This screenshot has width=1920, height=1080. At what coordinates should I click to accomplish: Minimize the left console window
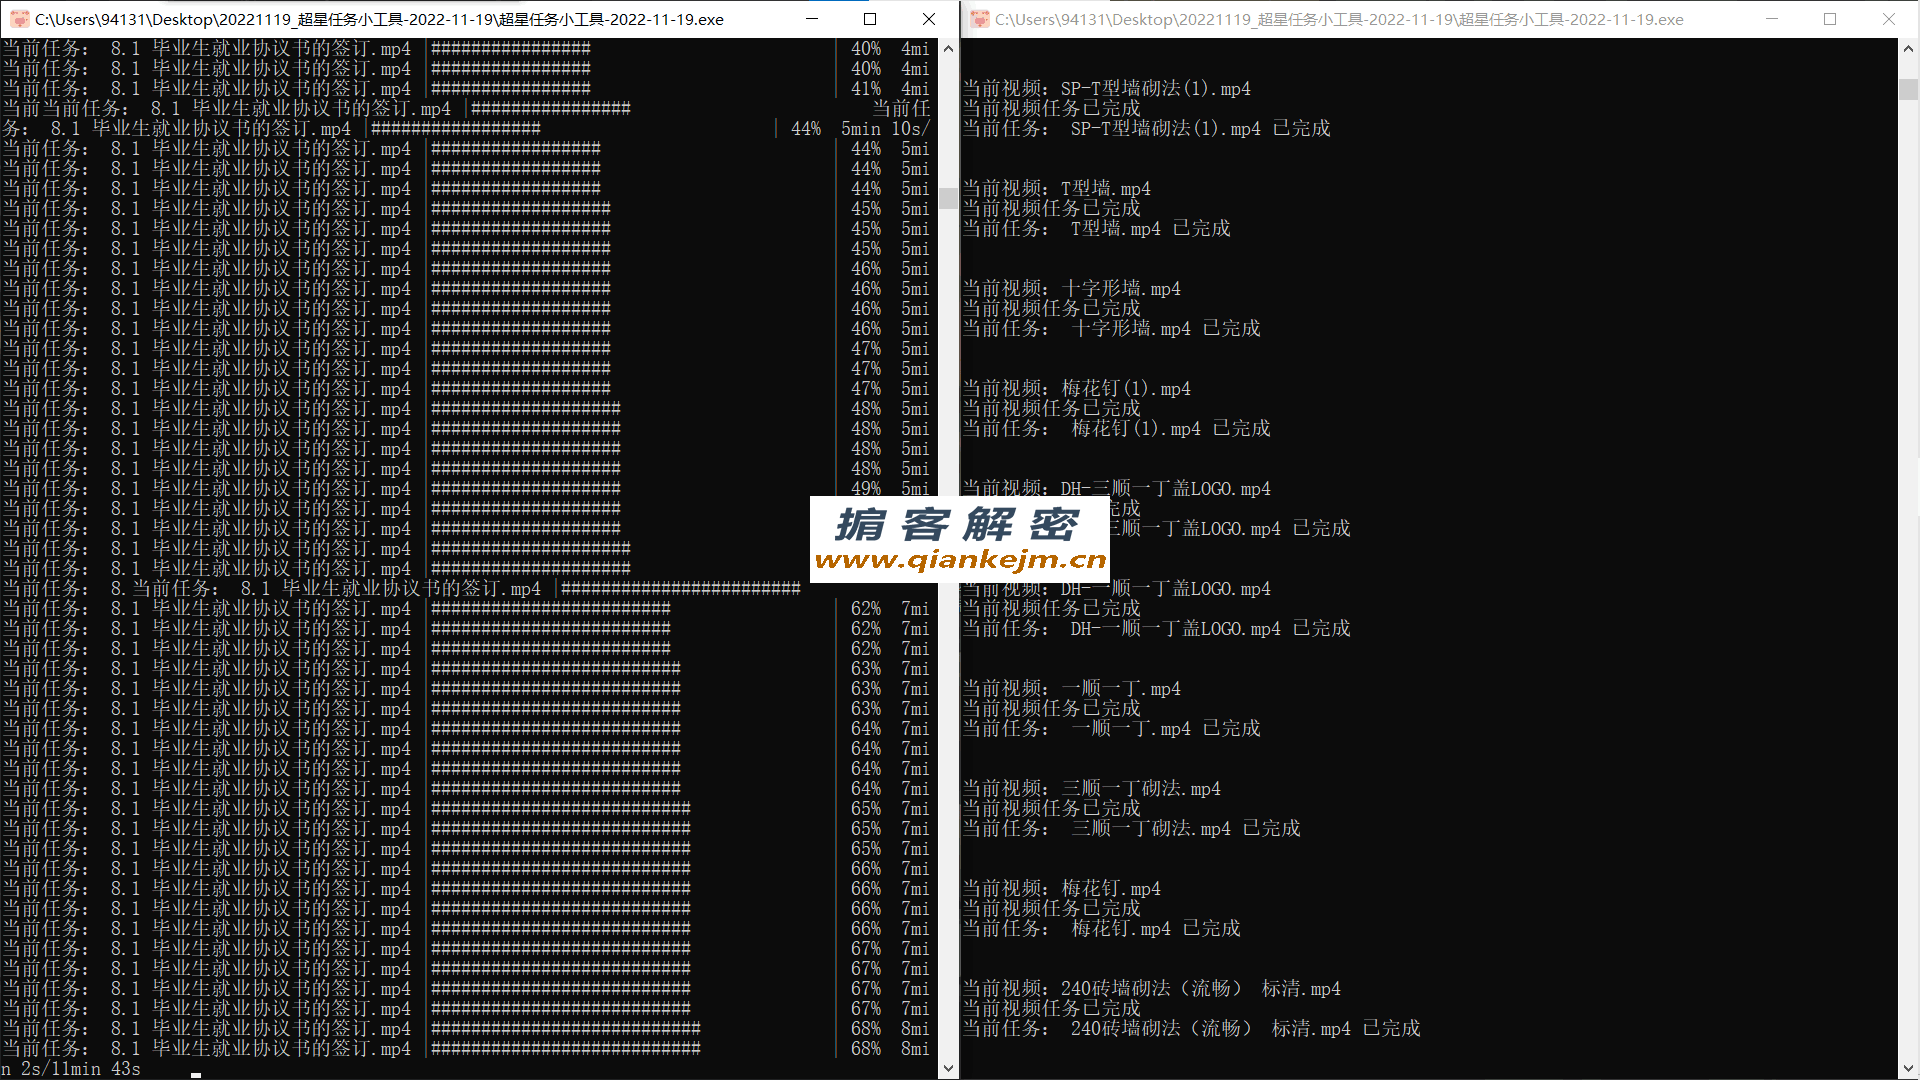(x=812, y=19)
